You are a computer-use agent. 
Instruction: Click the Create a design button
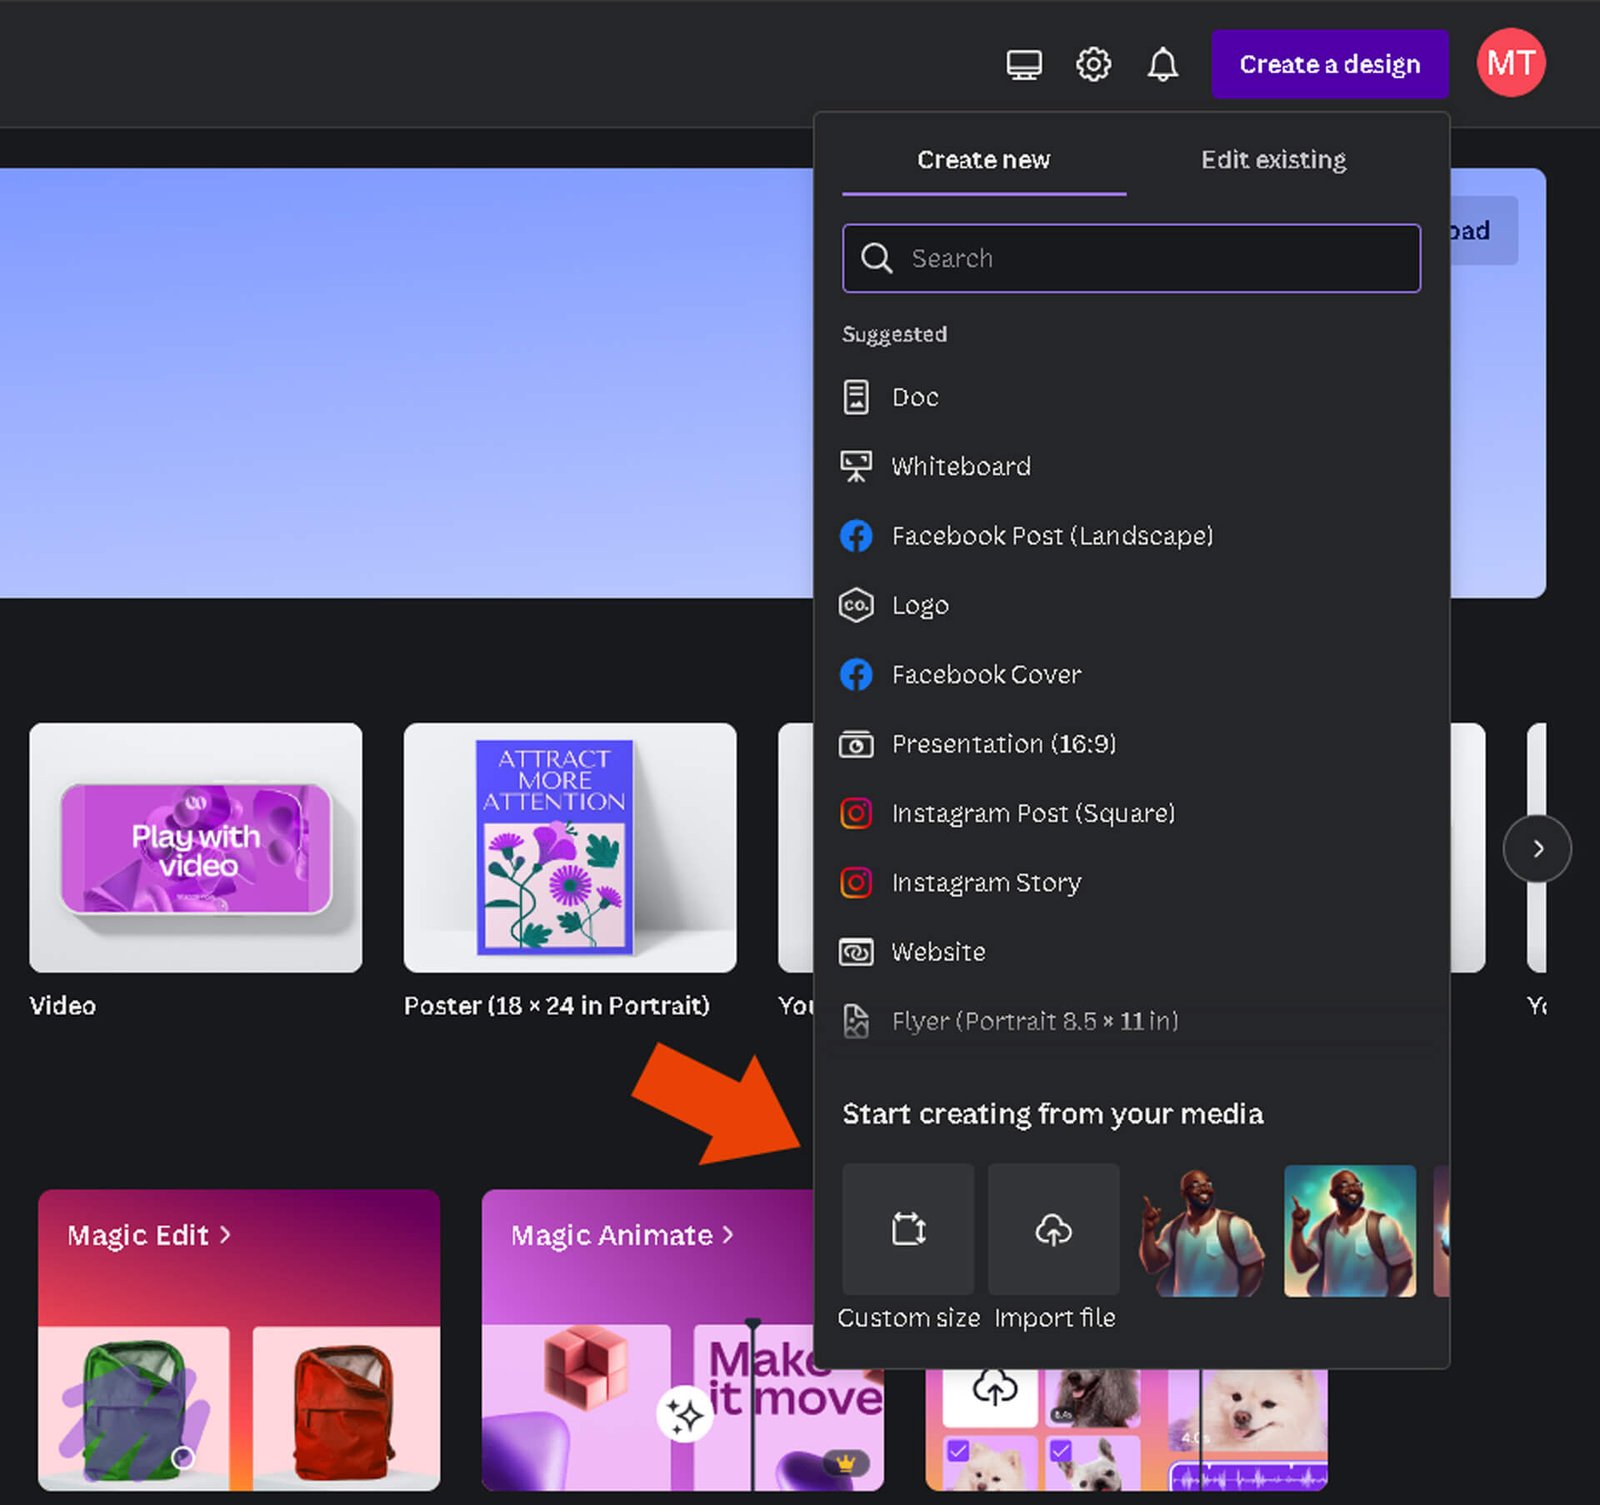[1329, 64]
